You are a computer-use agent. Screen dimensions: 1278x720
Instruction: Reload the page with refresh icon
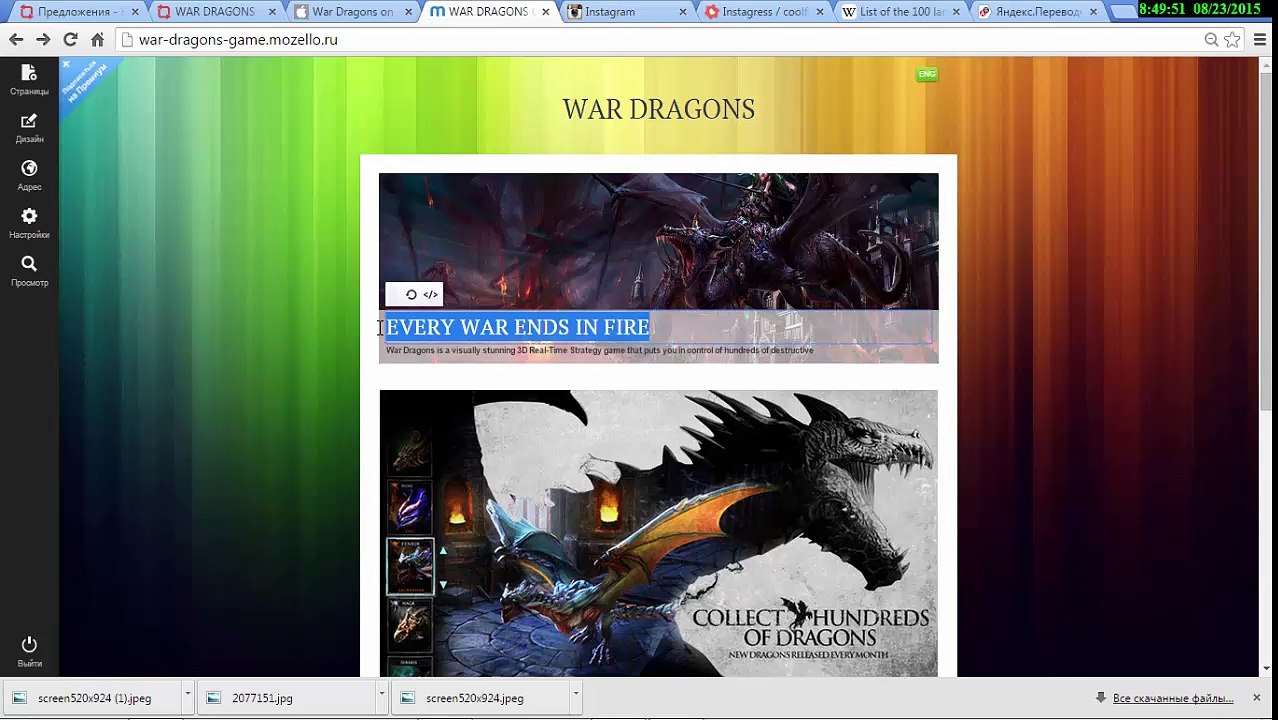point(70,40)
